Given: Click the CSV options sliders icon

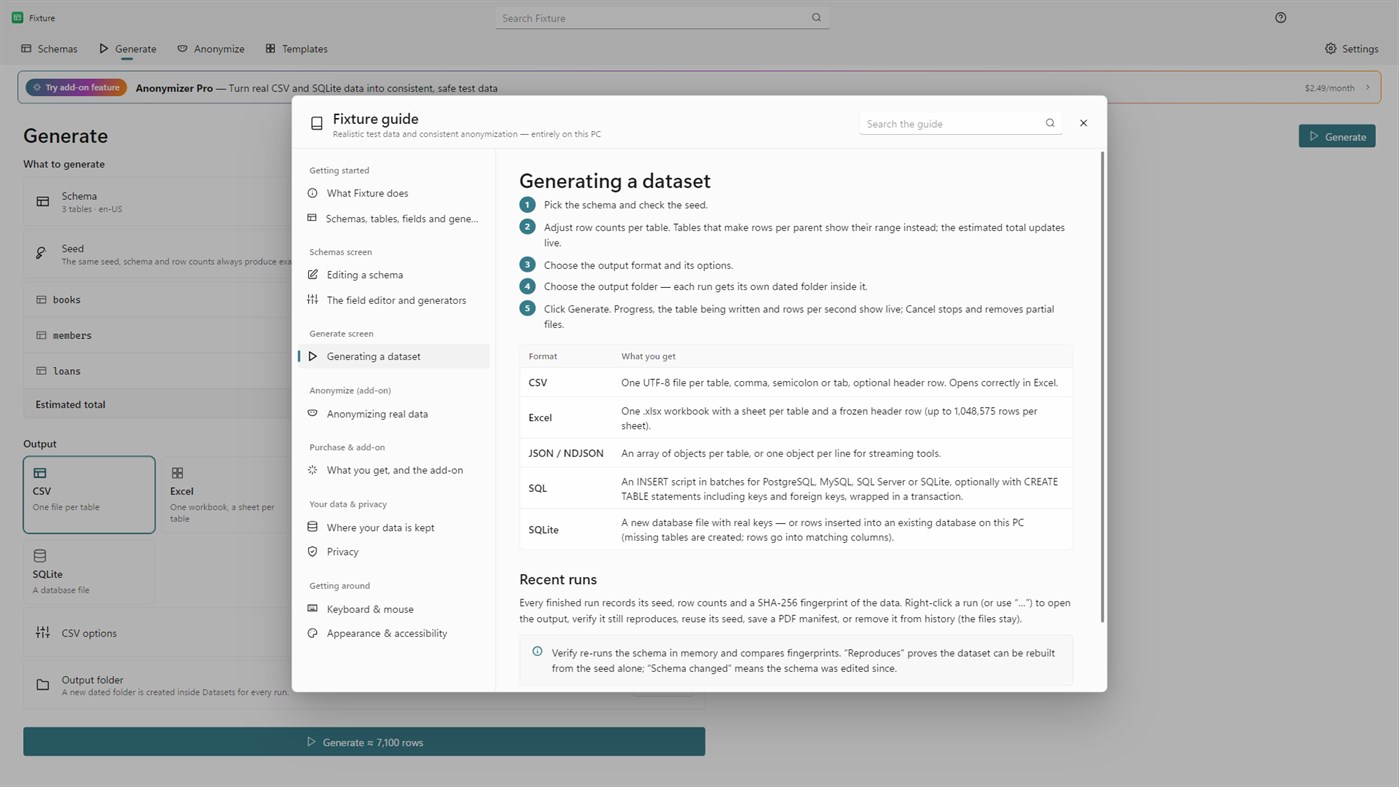Looking at the screenshot, I should point(43,633).
